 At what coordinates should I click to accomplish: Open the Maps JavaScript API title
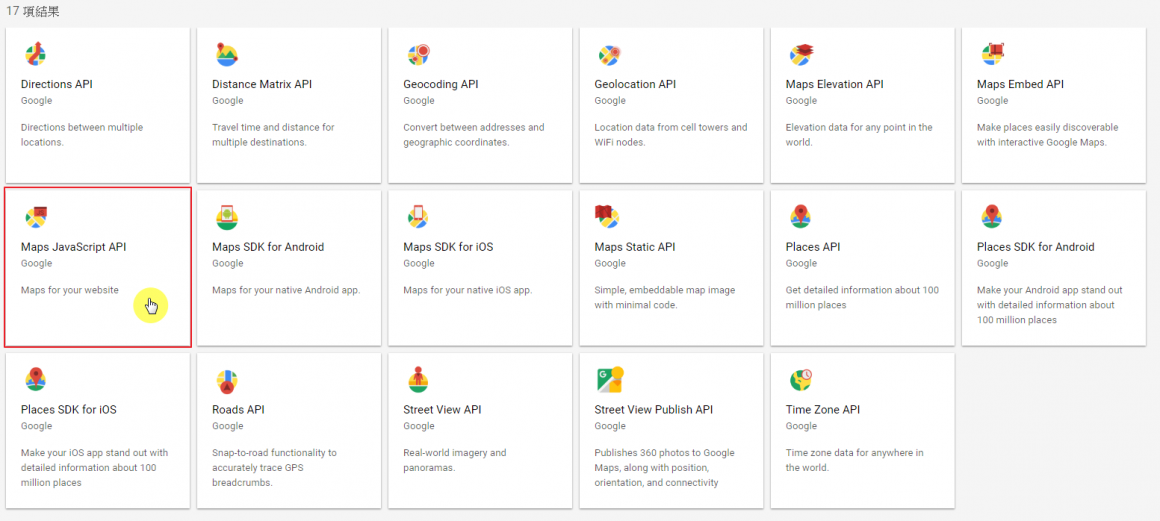73,247
